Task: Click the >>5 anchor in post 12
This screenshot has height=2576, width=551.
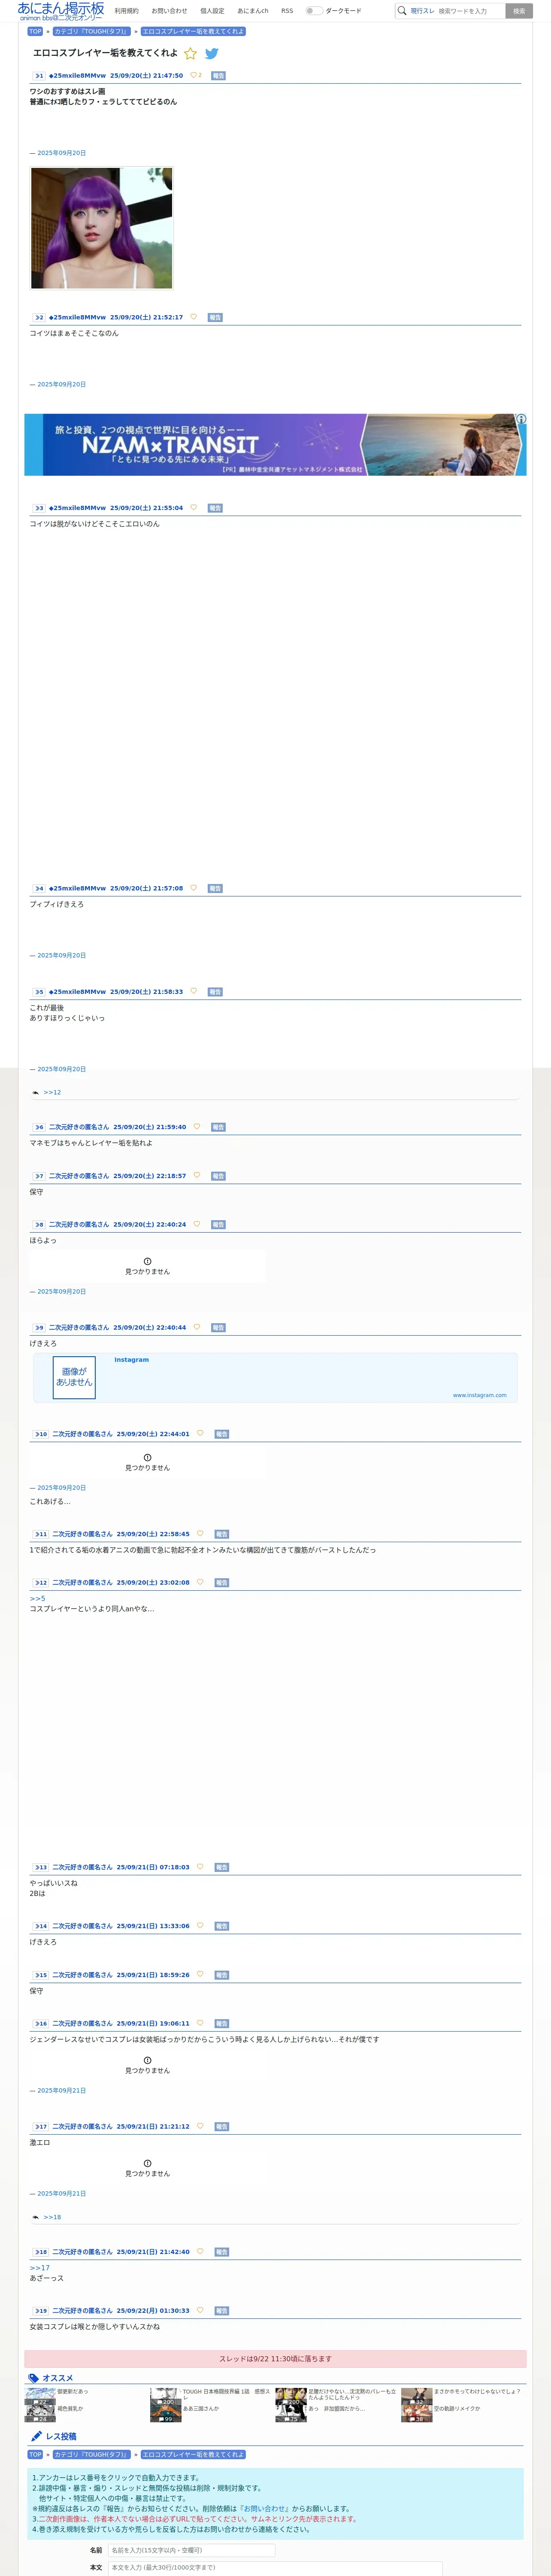Action: click(x=37, y=1598)
